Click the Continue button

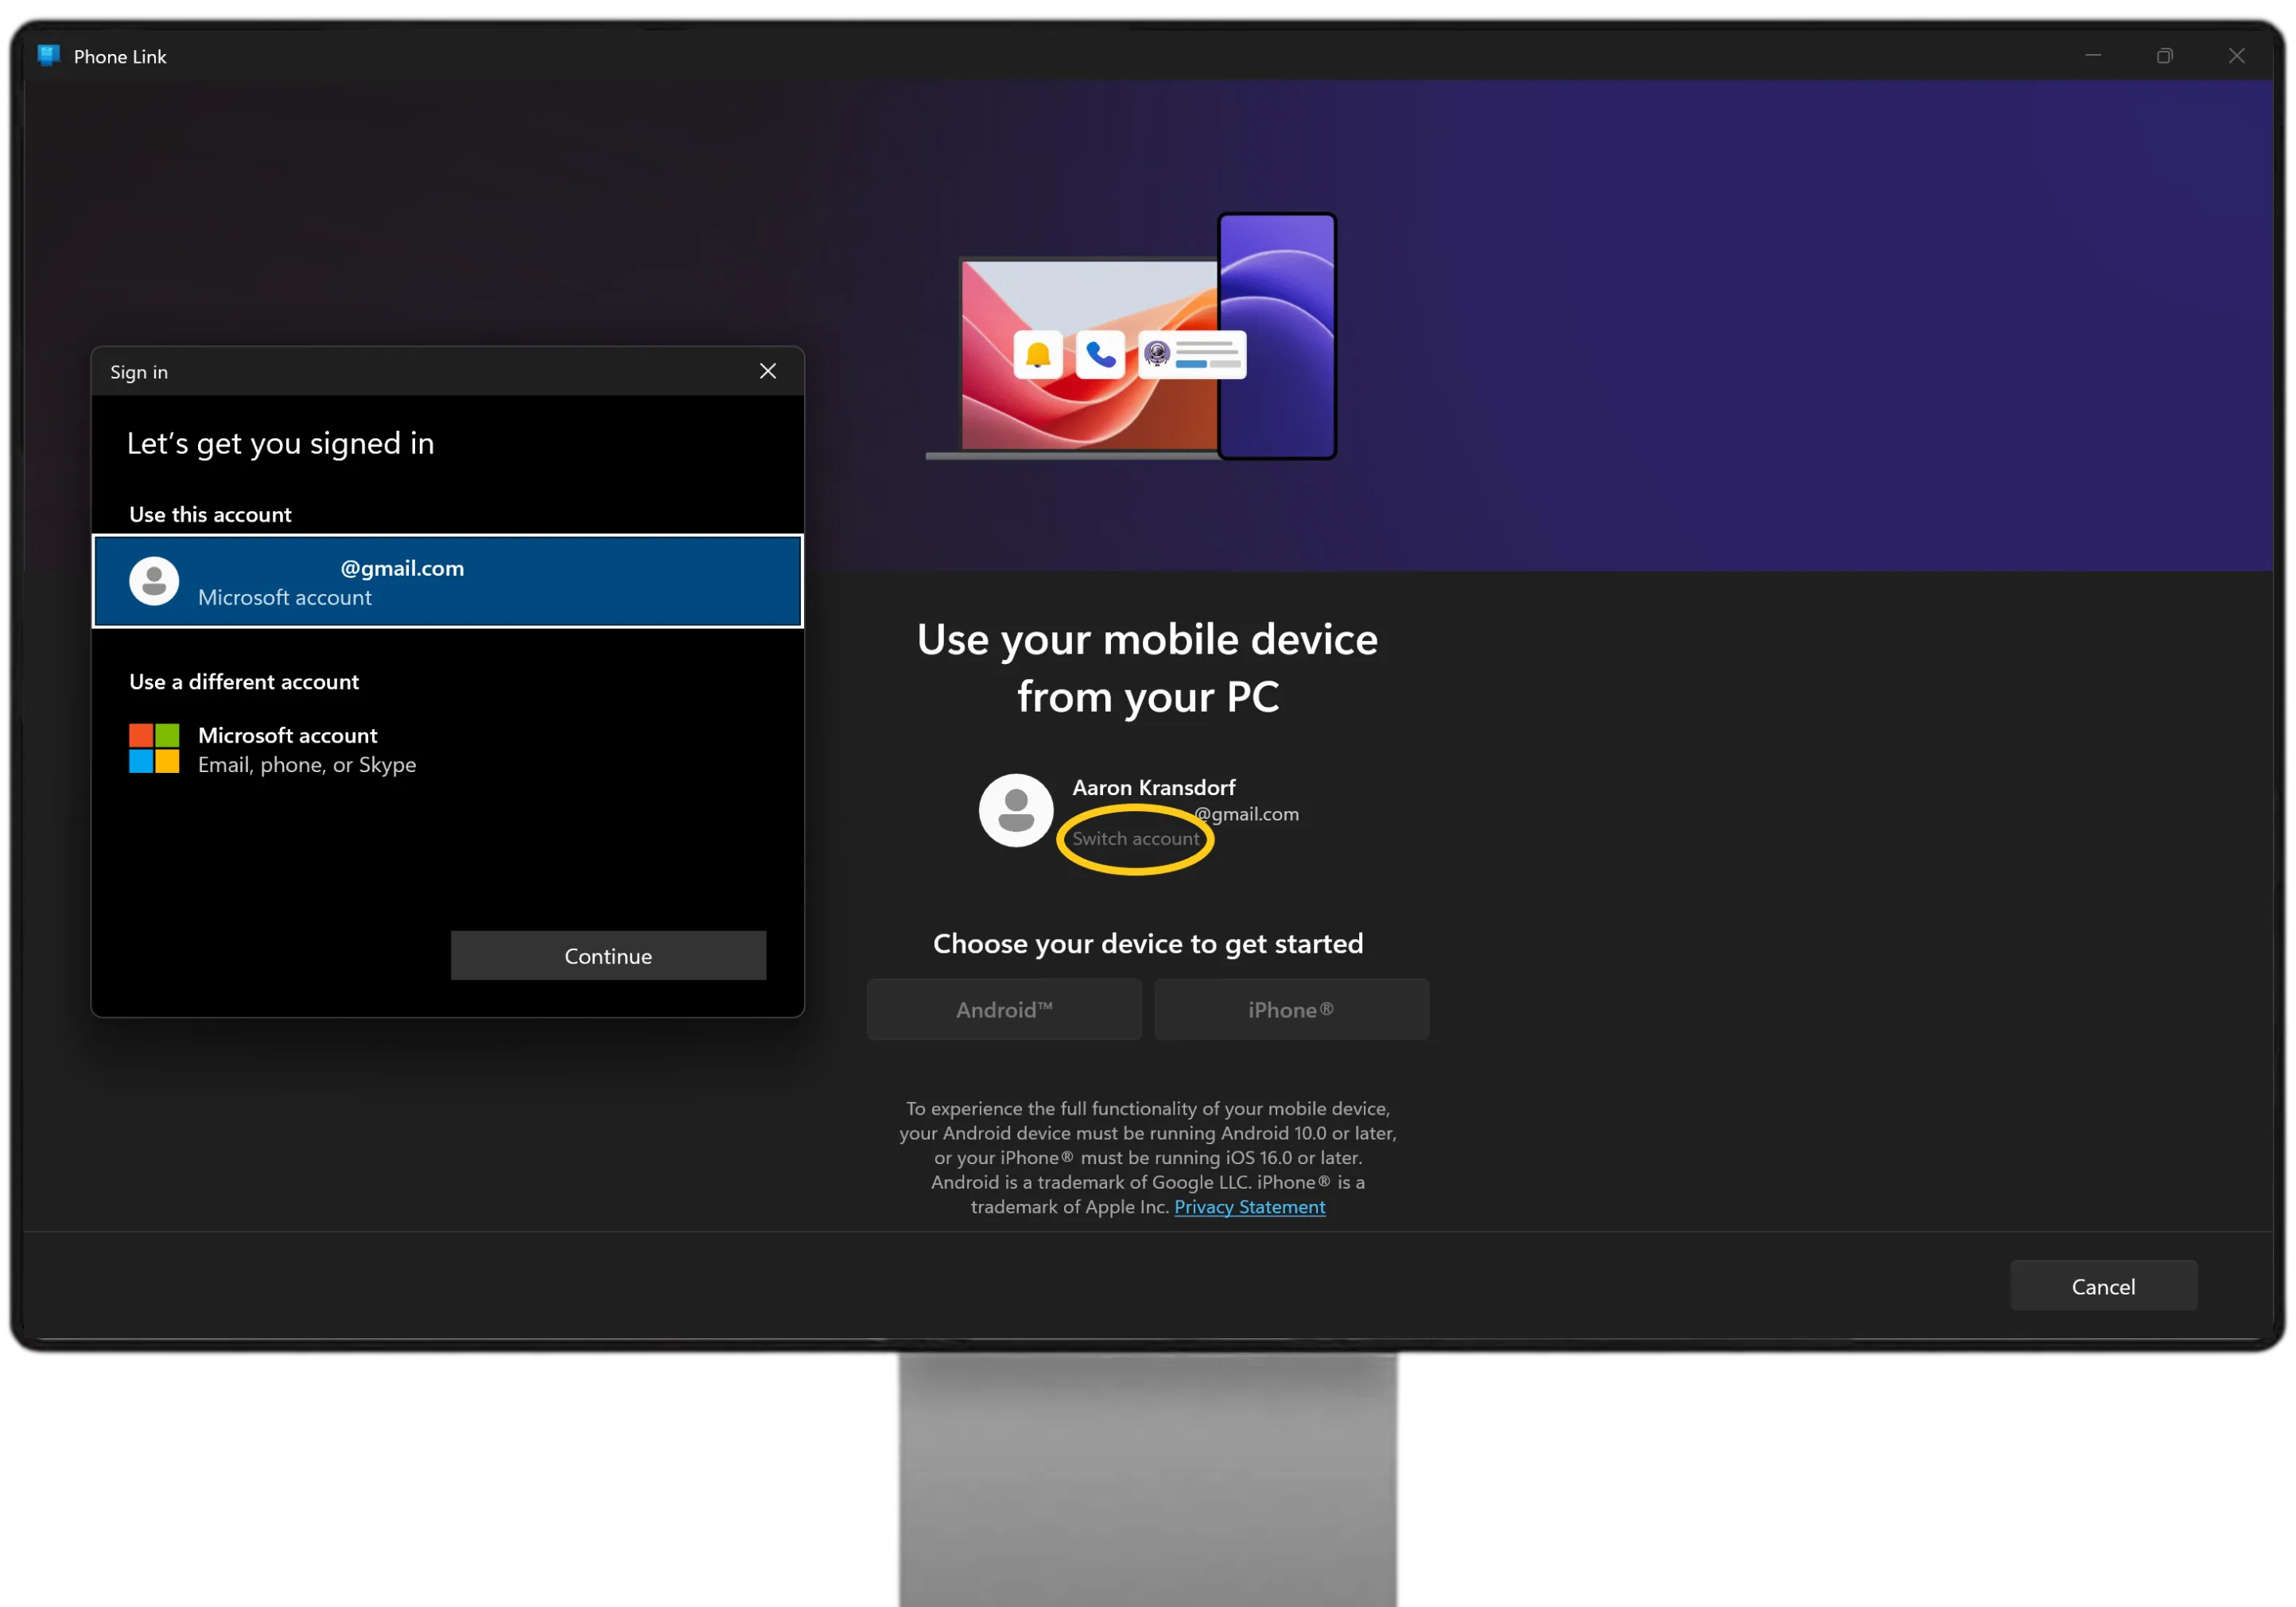[x=608, y=955]
